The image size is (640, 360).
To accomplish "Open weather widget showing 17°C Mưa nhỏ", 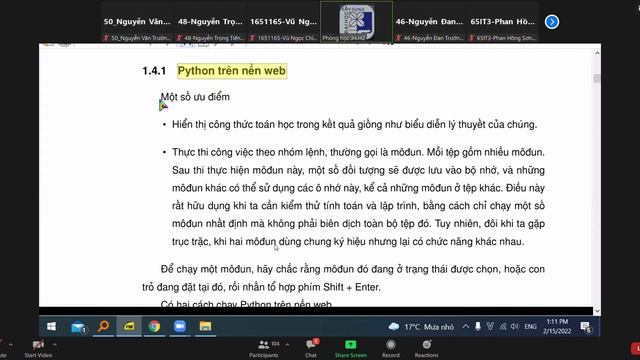I will [421, 327].
